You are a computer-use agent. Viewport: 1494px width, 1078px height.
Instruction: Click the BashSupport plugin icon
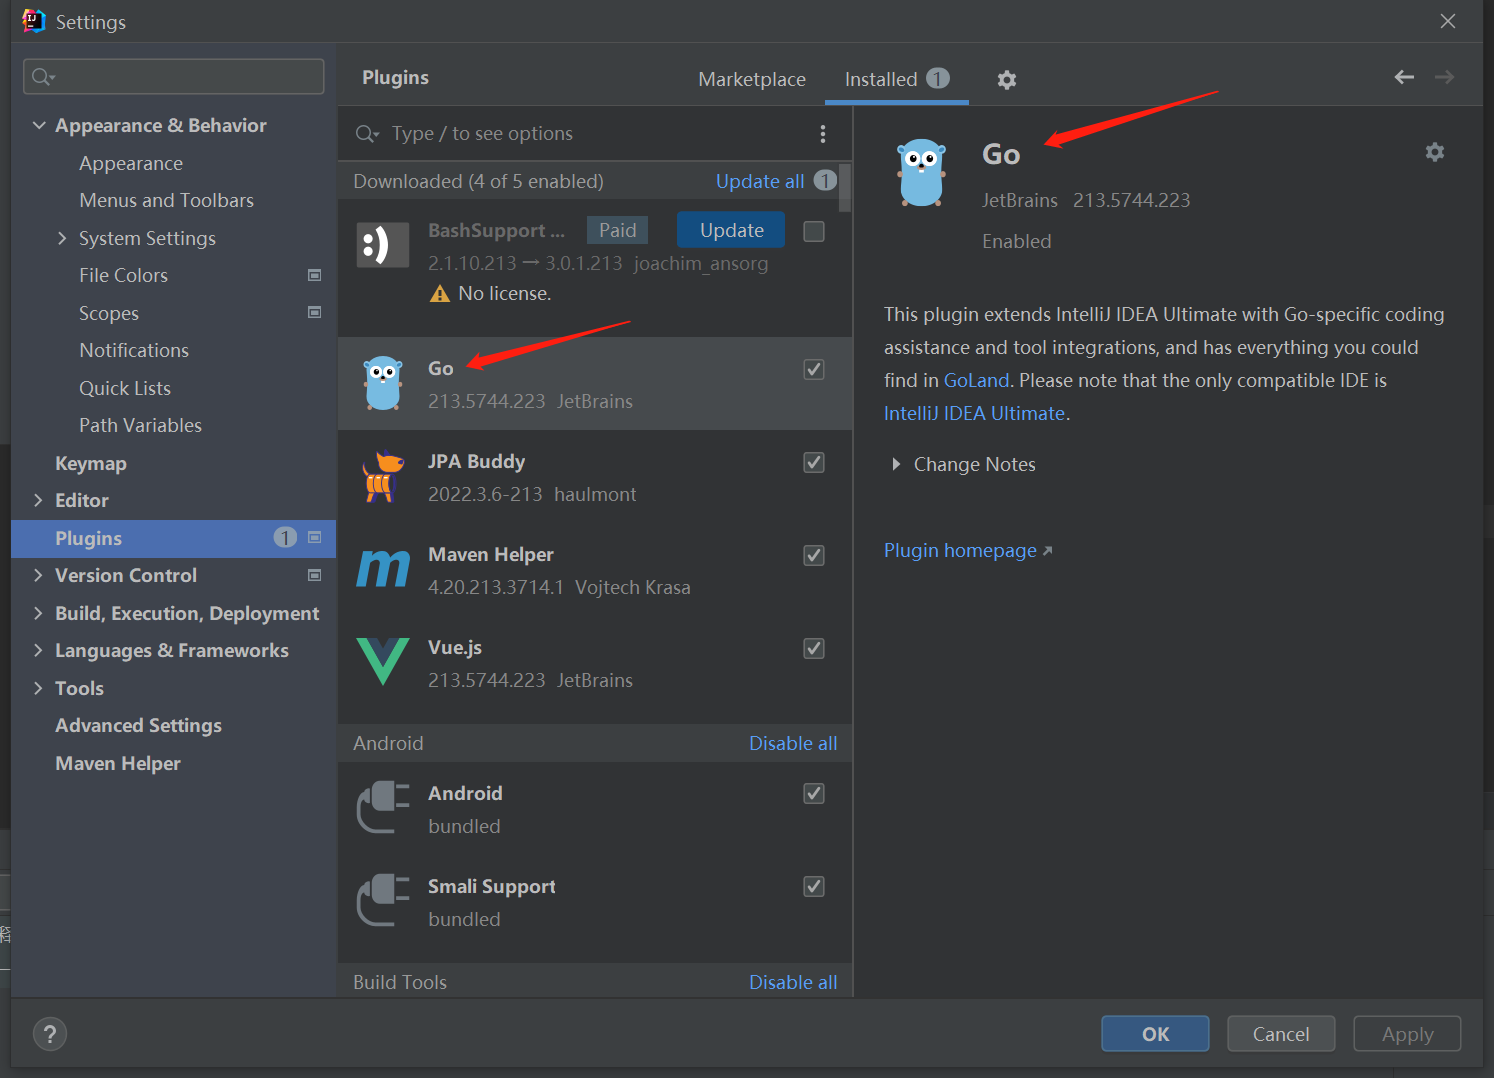pos(383,245)
